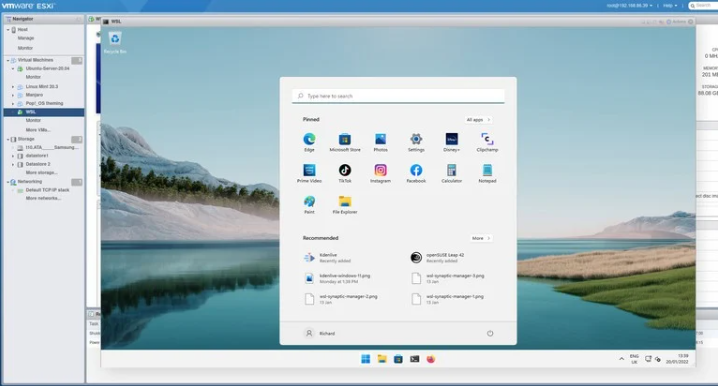Open Firefox from the taskbar
This screenshot has width=718, height=386.
click(x=431, y=359)
